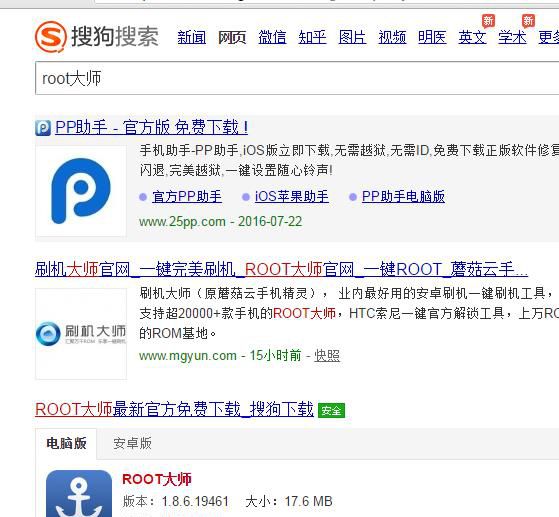Screen dimensions: 559x517
Task: Click the www.25pp.com URL text
Action: (182, 222)
